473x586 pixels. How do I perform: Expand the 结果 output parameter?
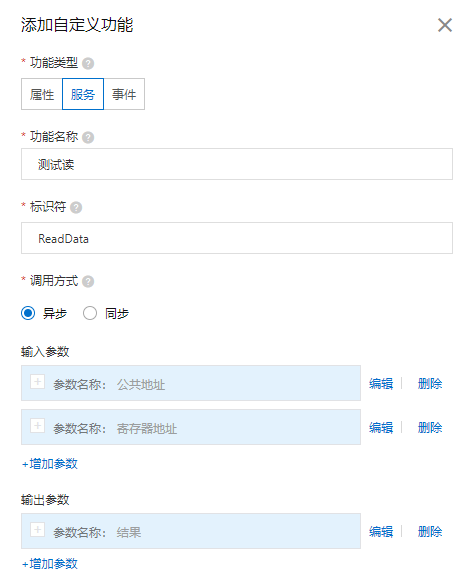point(37,529)
